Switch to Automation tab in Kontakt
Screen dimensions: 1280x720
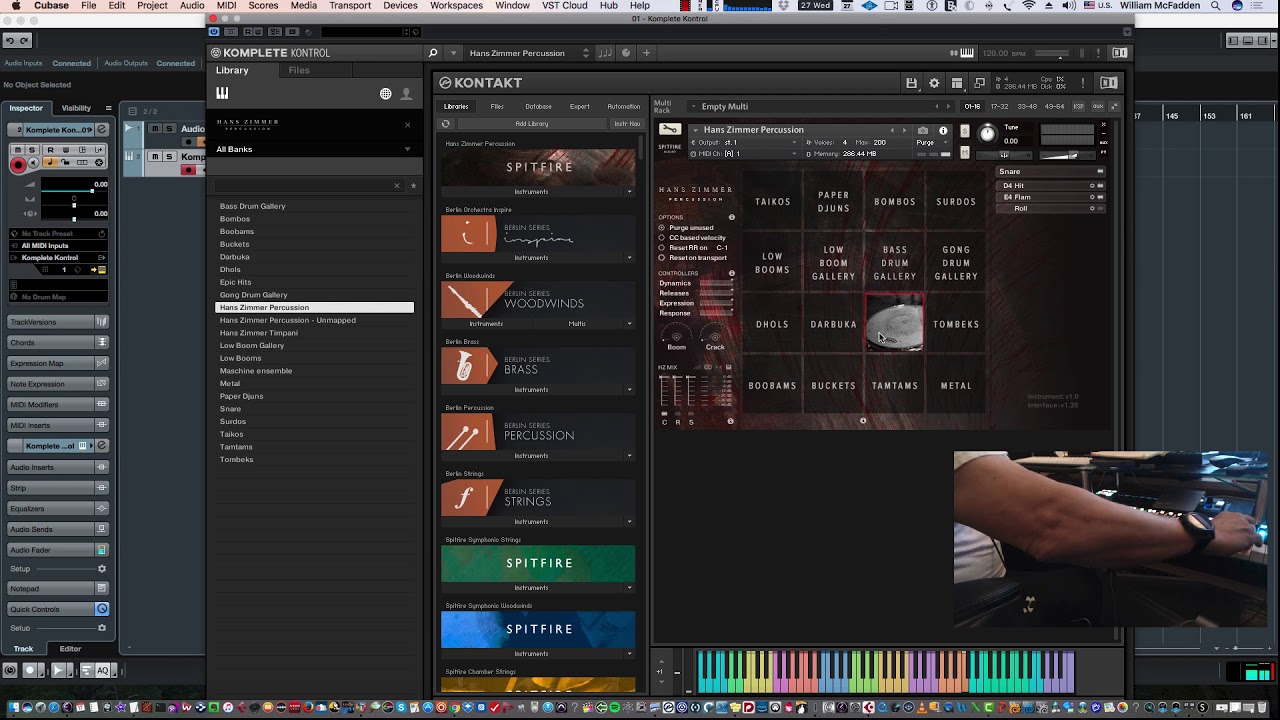tap(624, 107)
